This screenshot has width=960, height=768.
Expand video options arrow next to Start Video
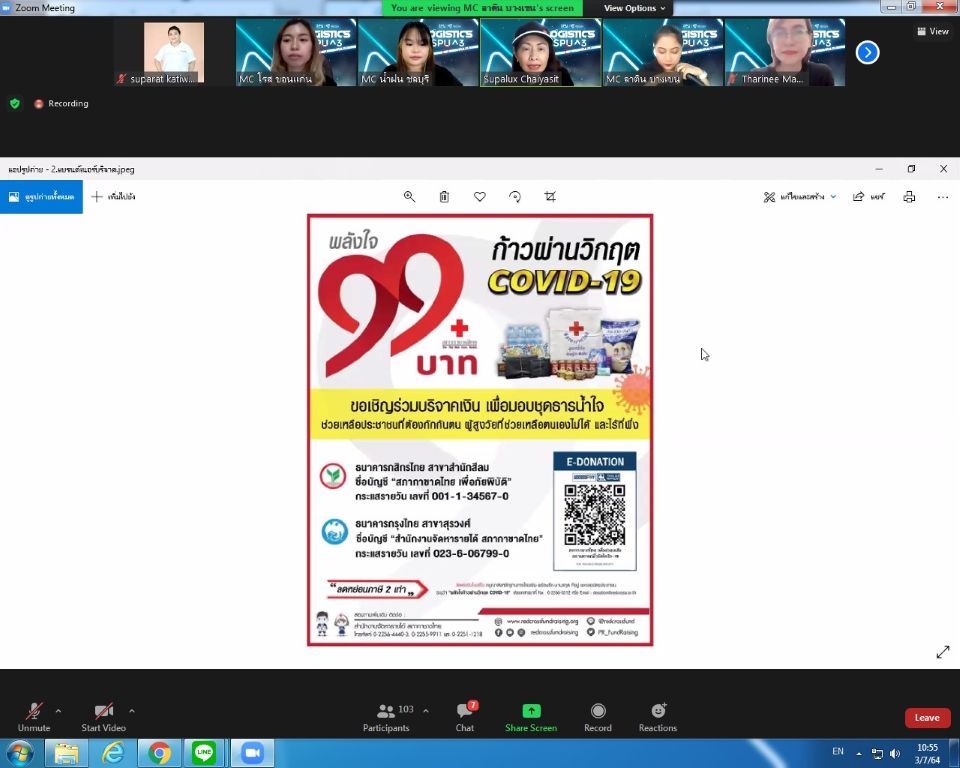[x=132, y=711]
